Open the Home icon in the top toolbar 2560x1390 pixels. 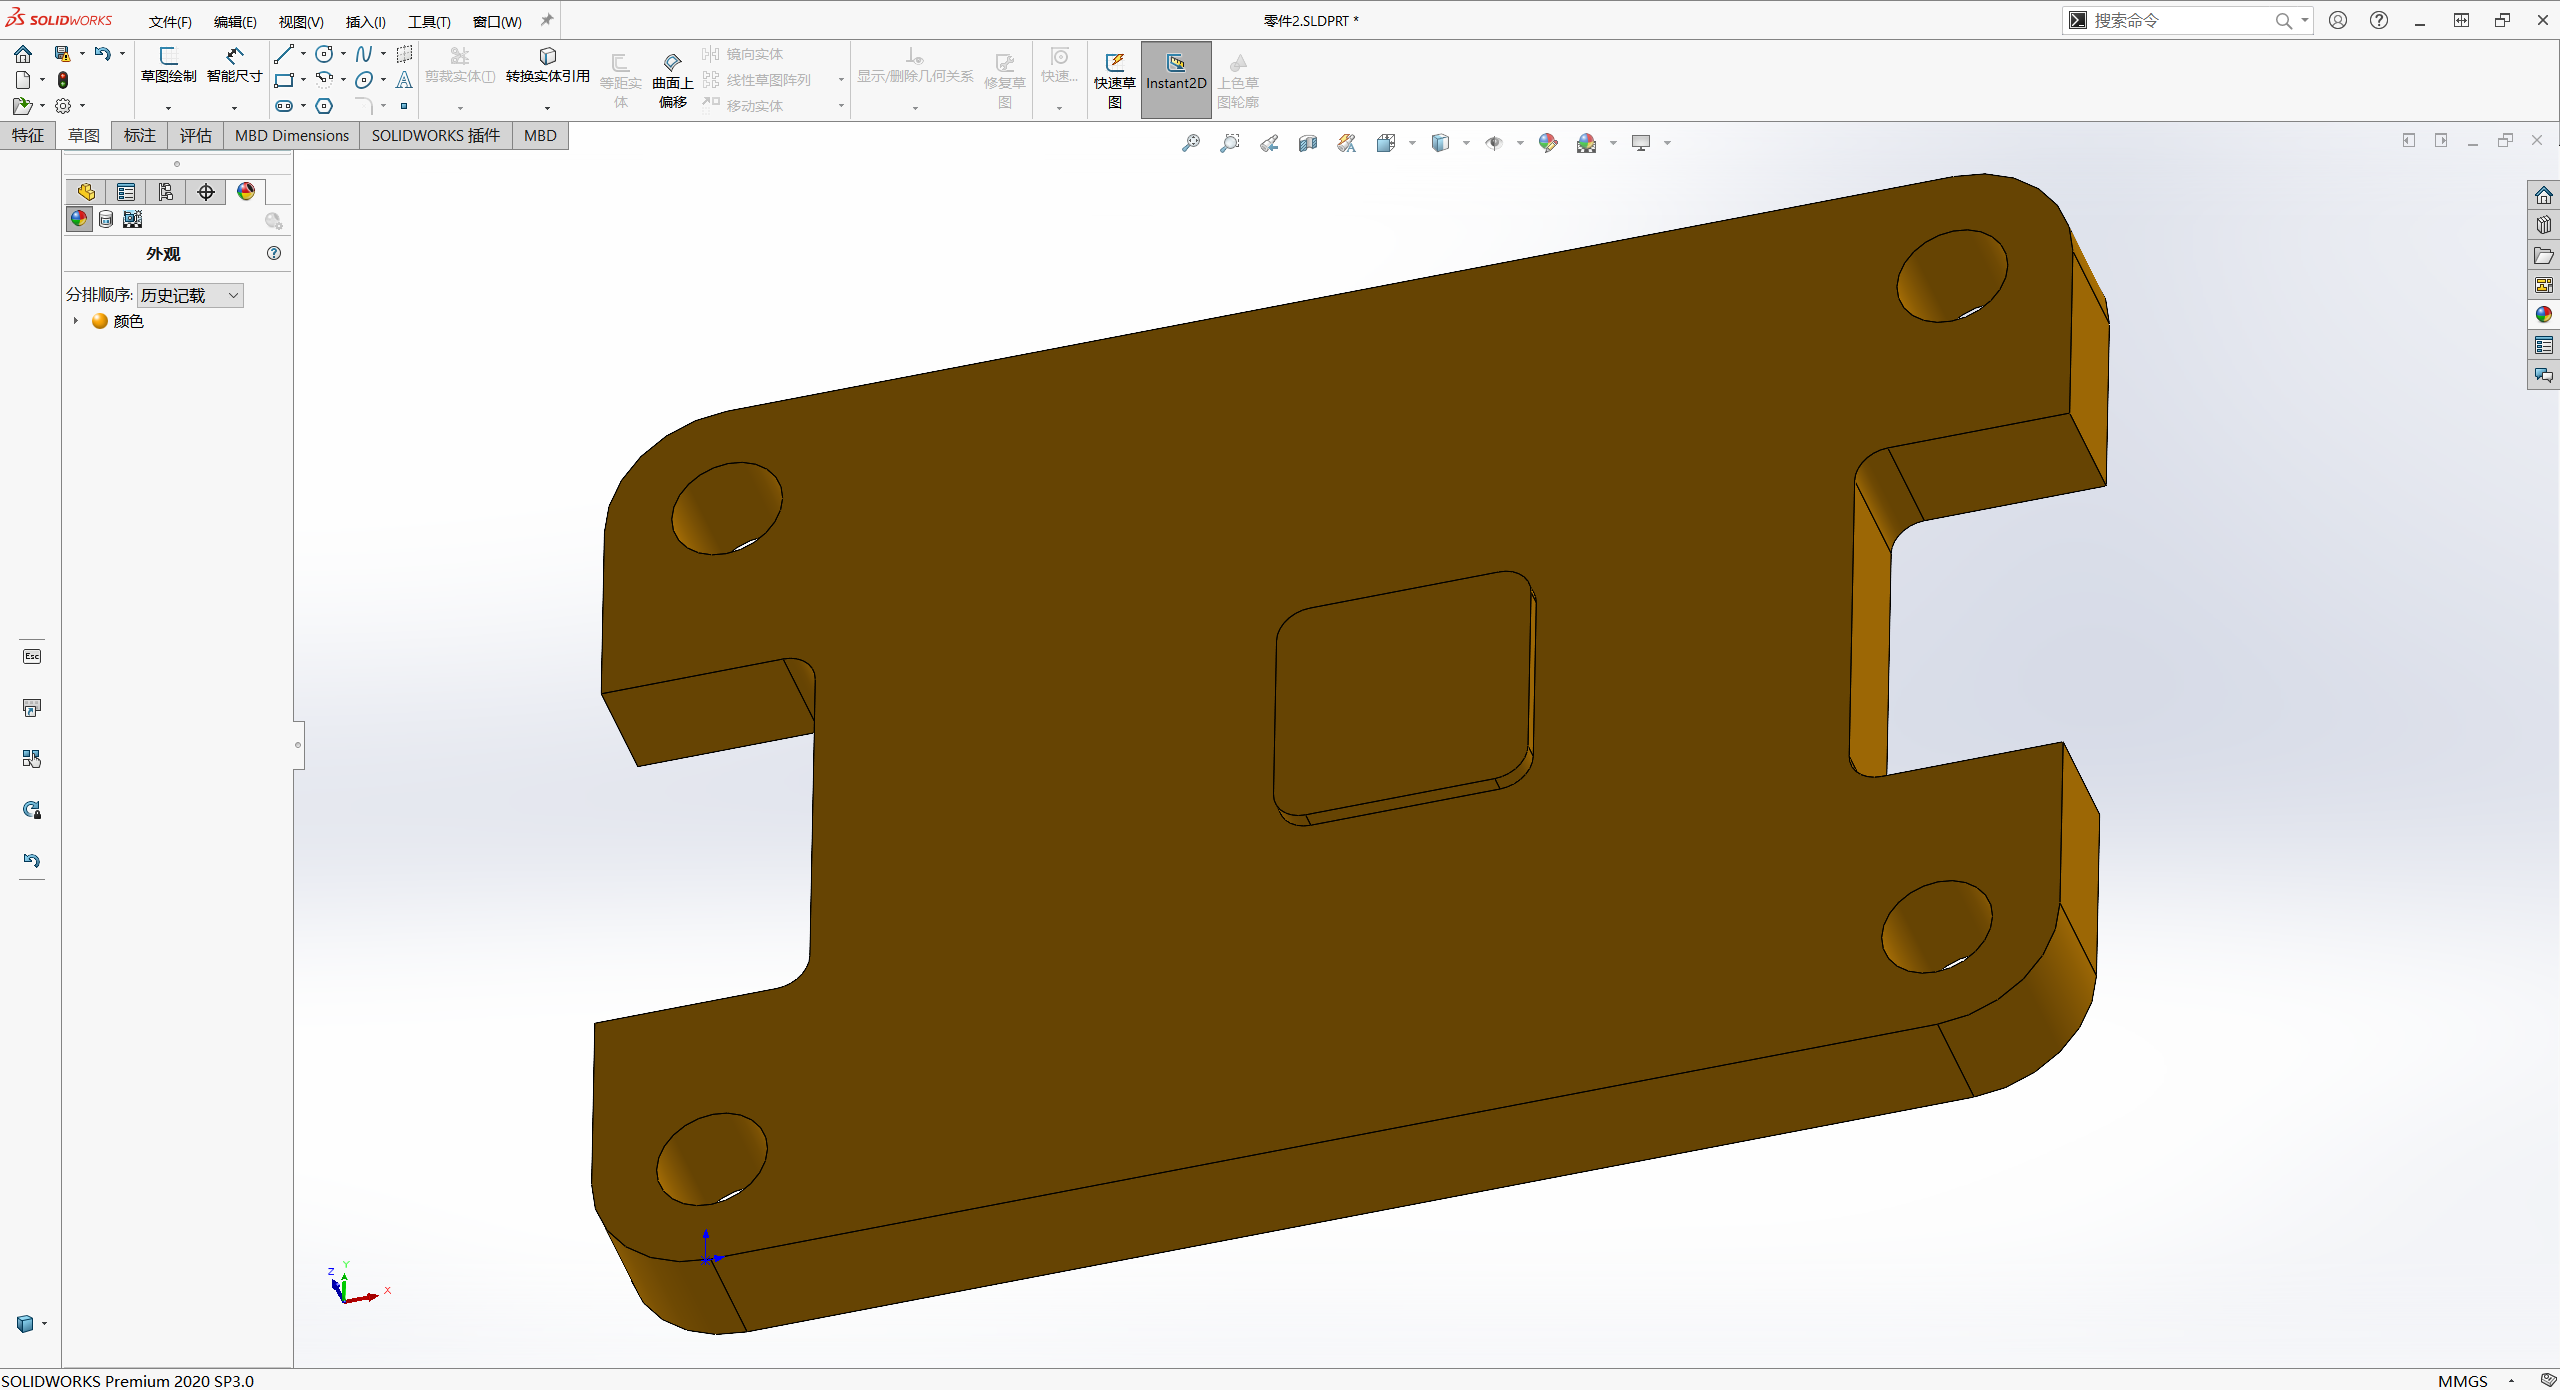23,54
